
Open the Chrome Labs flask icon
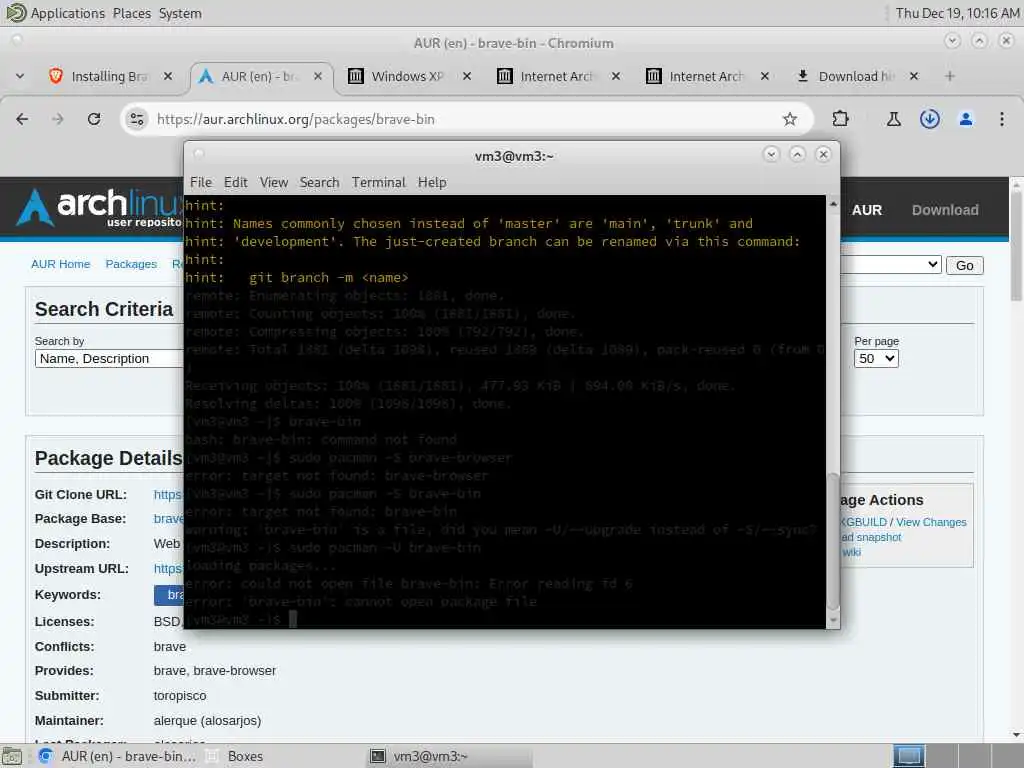(x=893, y=119)
